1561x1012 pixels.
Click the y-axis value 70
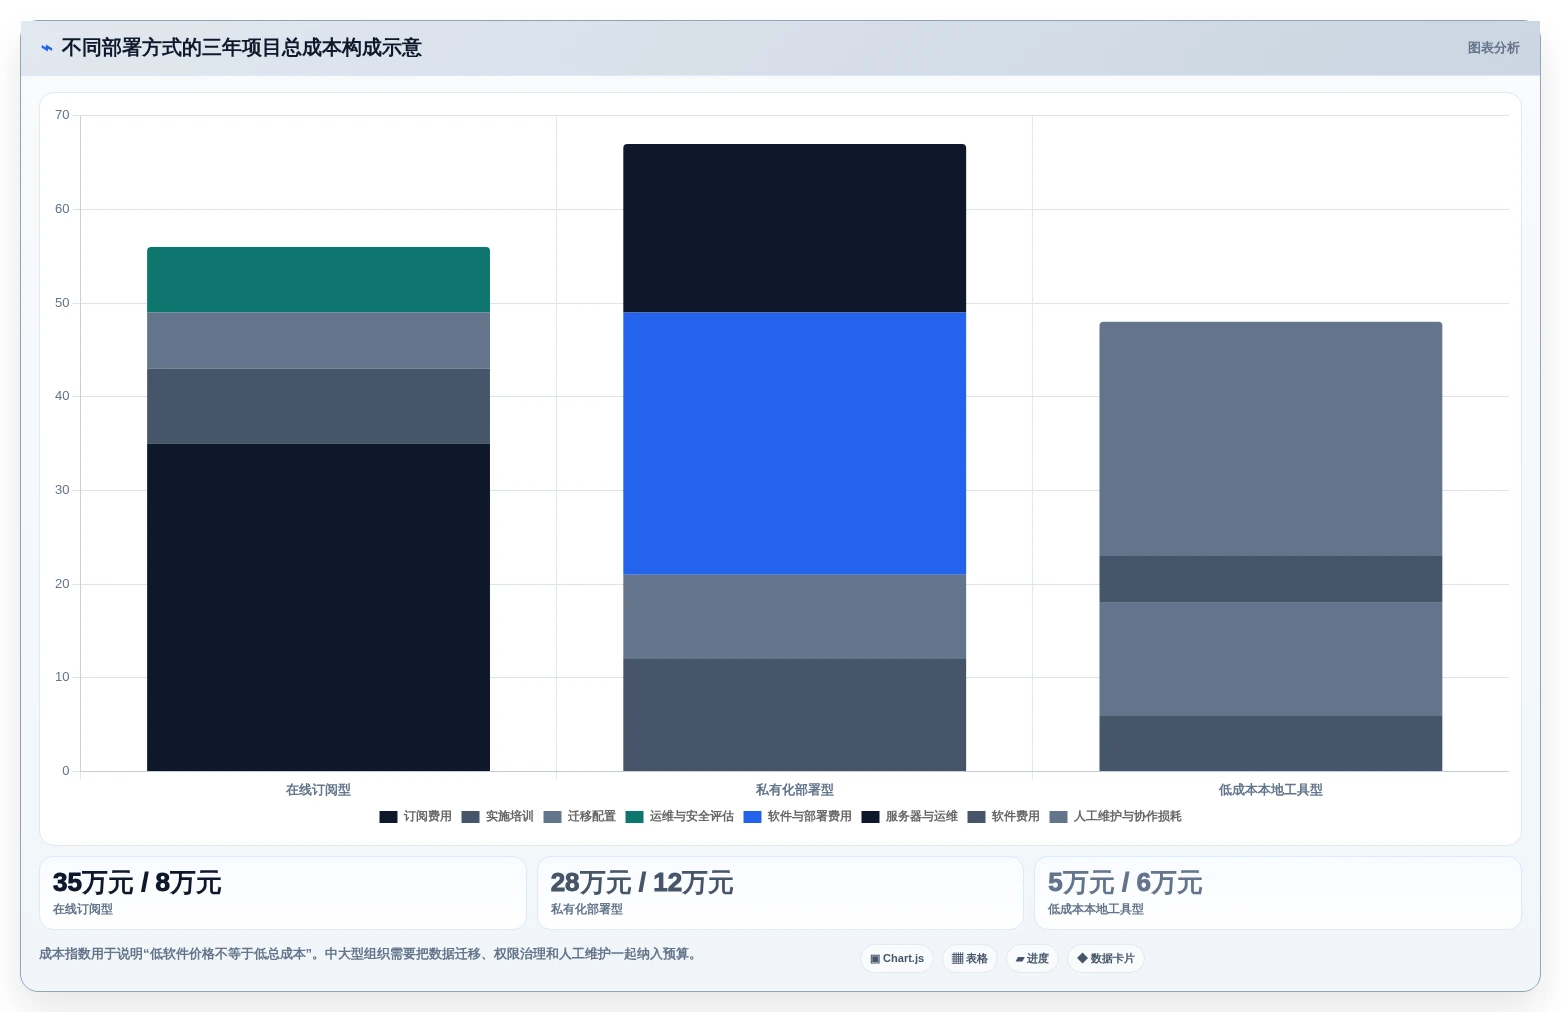point(62,115)
